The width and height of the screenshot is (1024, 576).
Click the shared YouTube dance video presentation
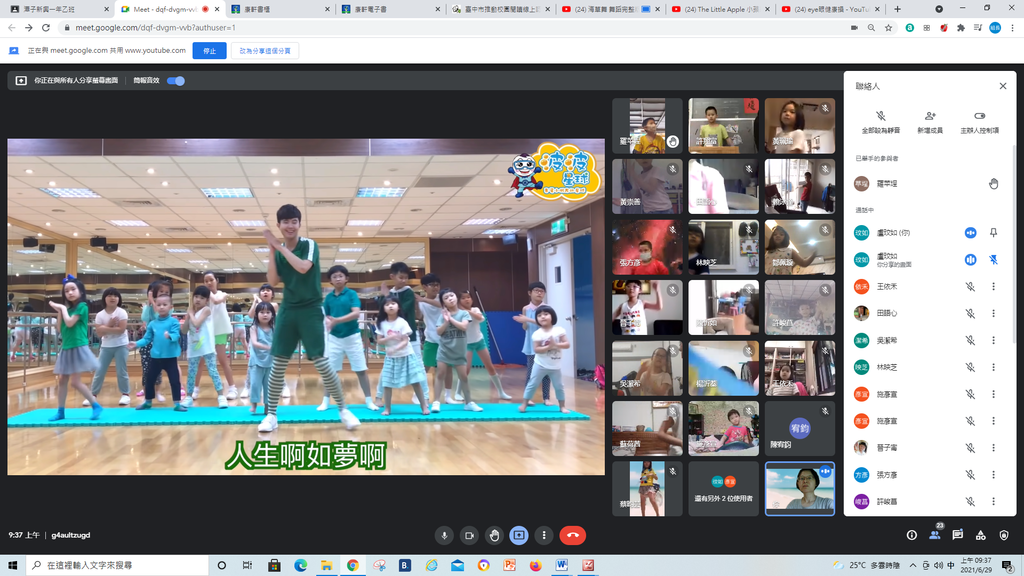(306, 307)
